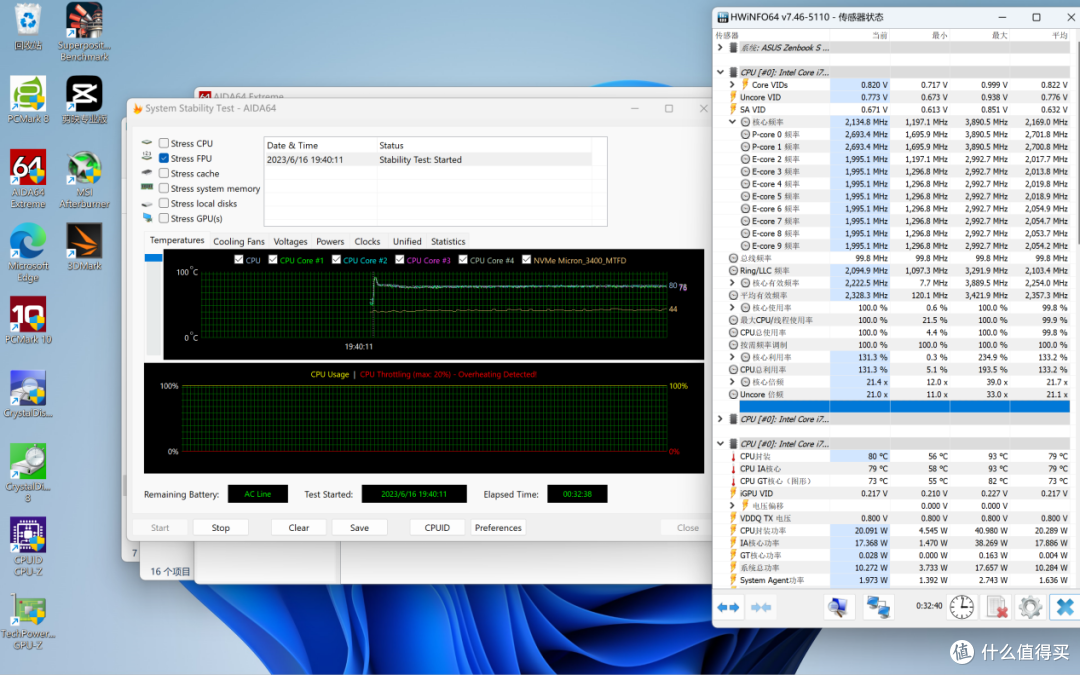
Task: Switch to the Cooling Fans tab
Action: pos(238,241)
